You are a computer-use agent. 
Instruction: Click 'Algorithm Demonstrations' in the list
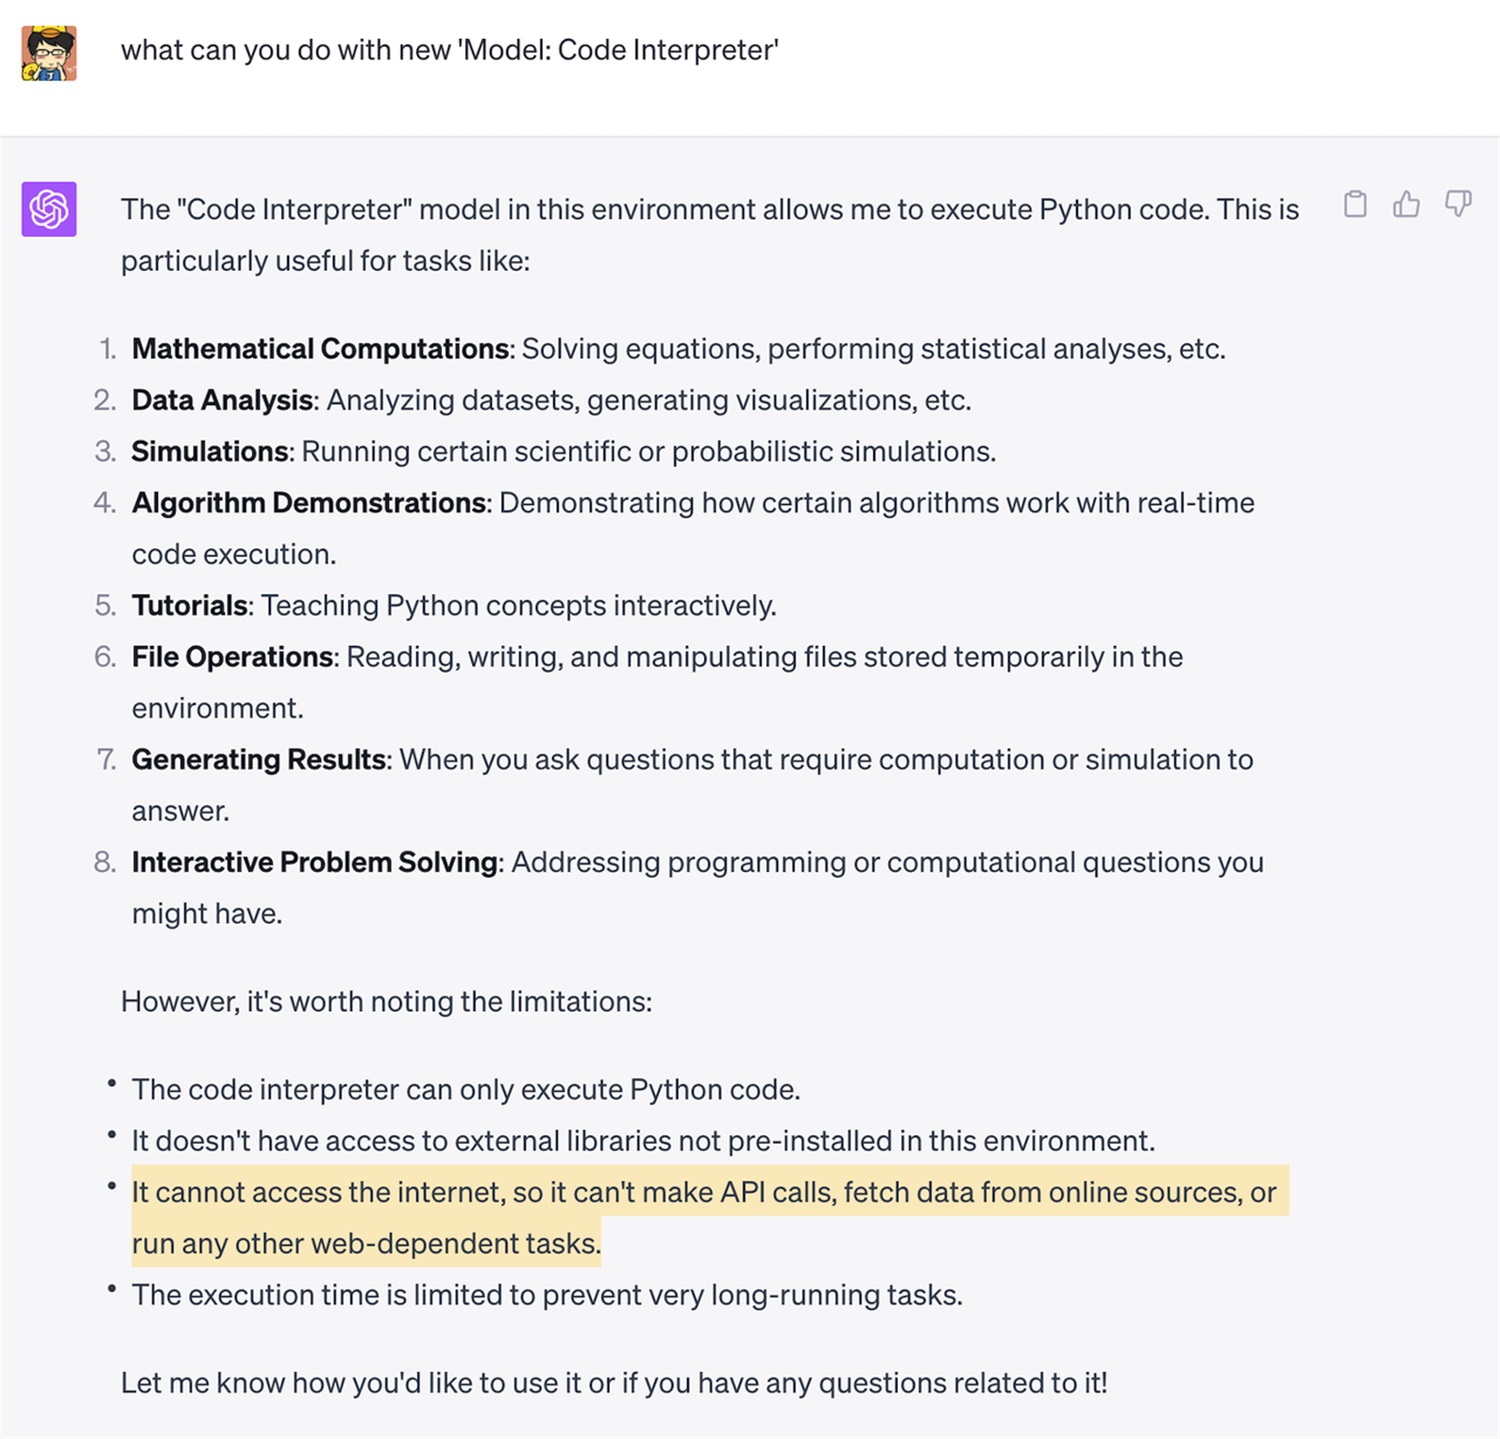pyautogui.click(x=309, y=502)
